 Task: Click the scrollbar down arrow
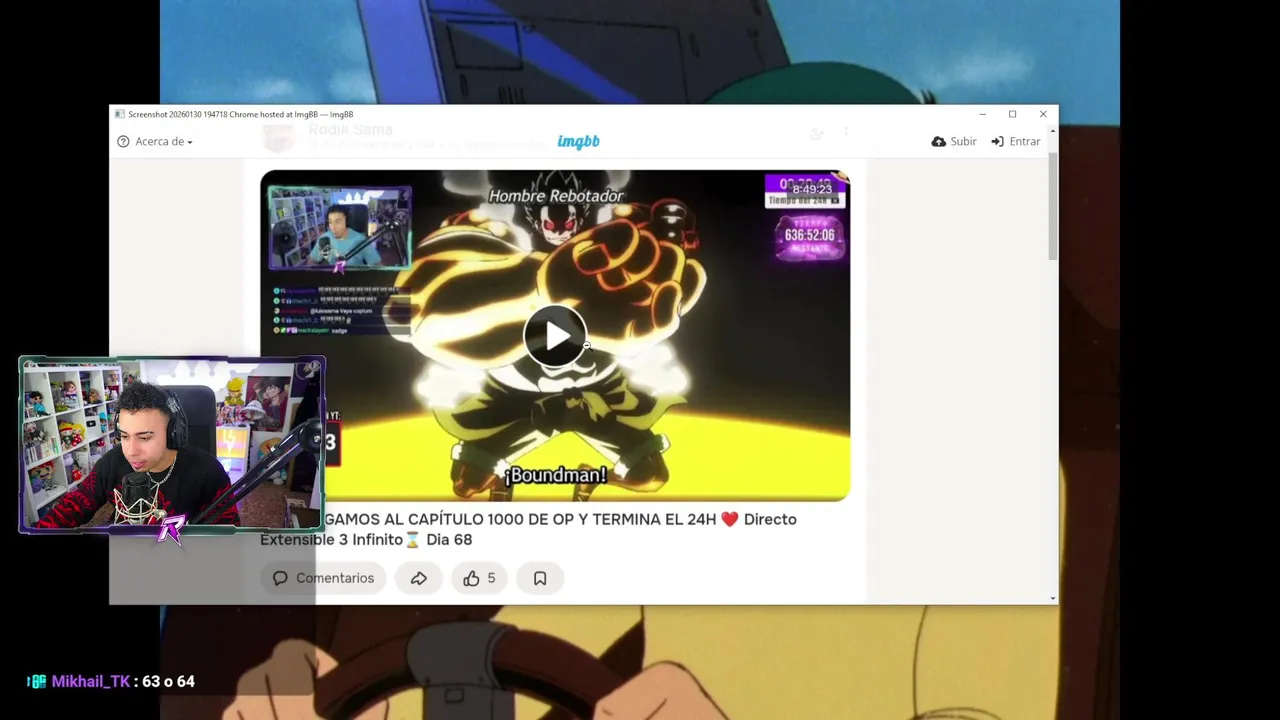point(1052,598)
